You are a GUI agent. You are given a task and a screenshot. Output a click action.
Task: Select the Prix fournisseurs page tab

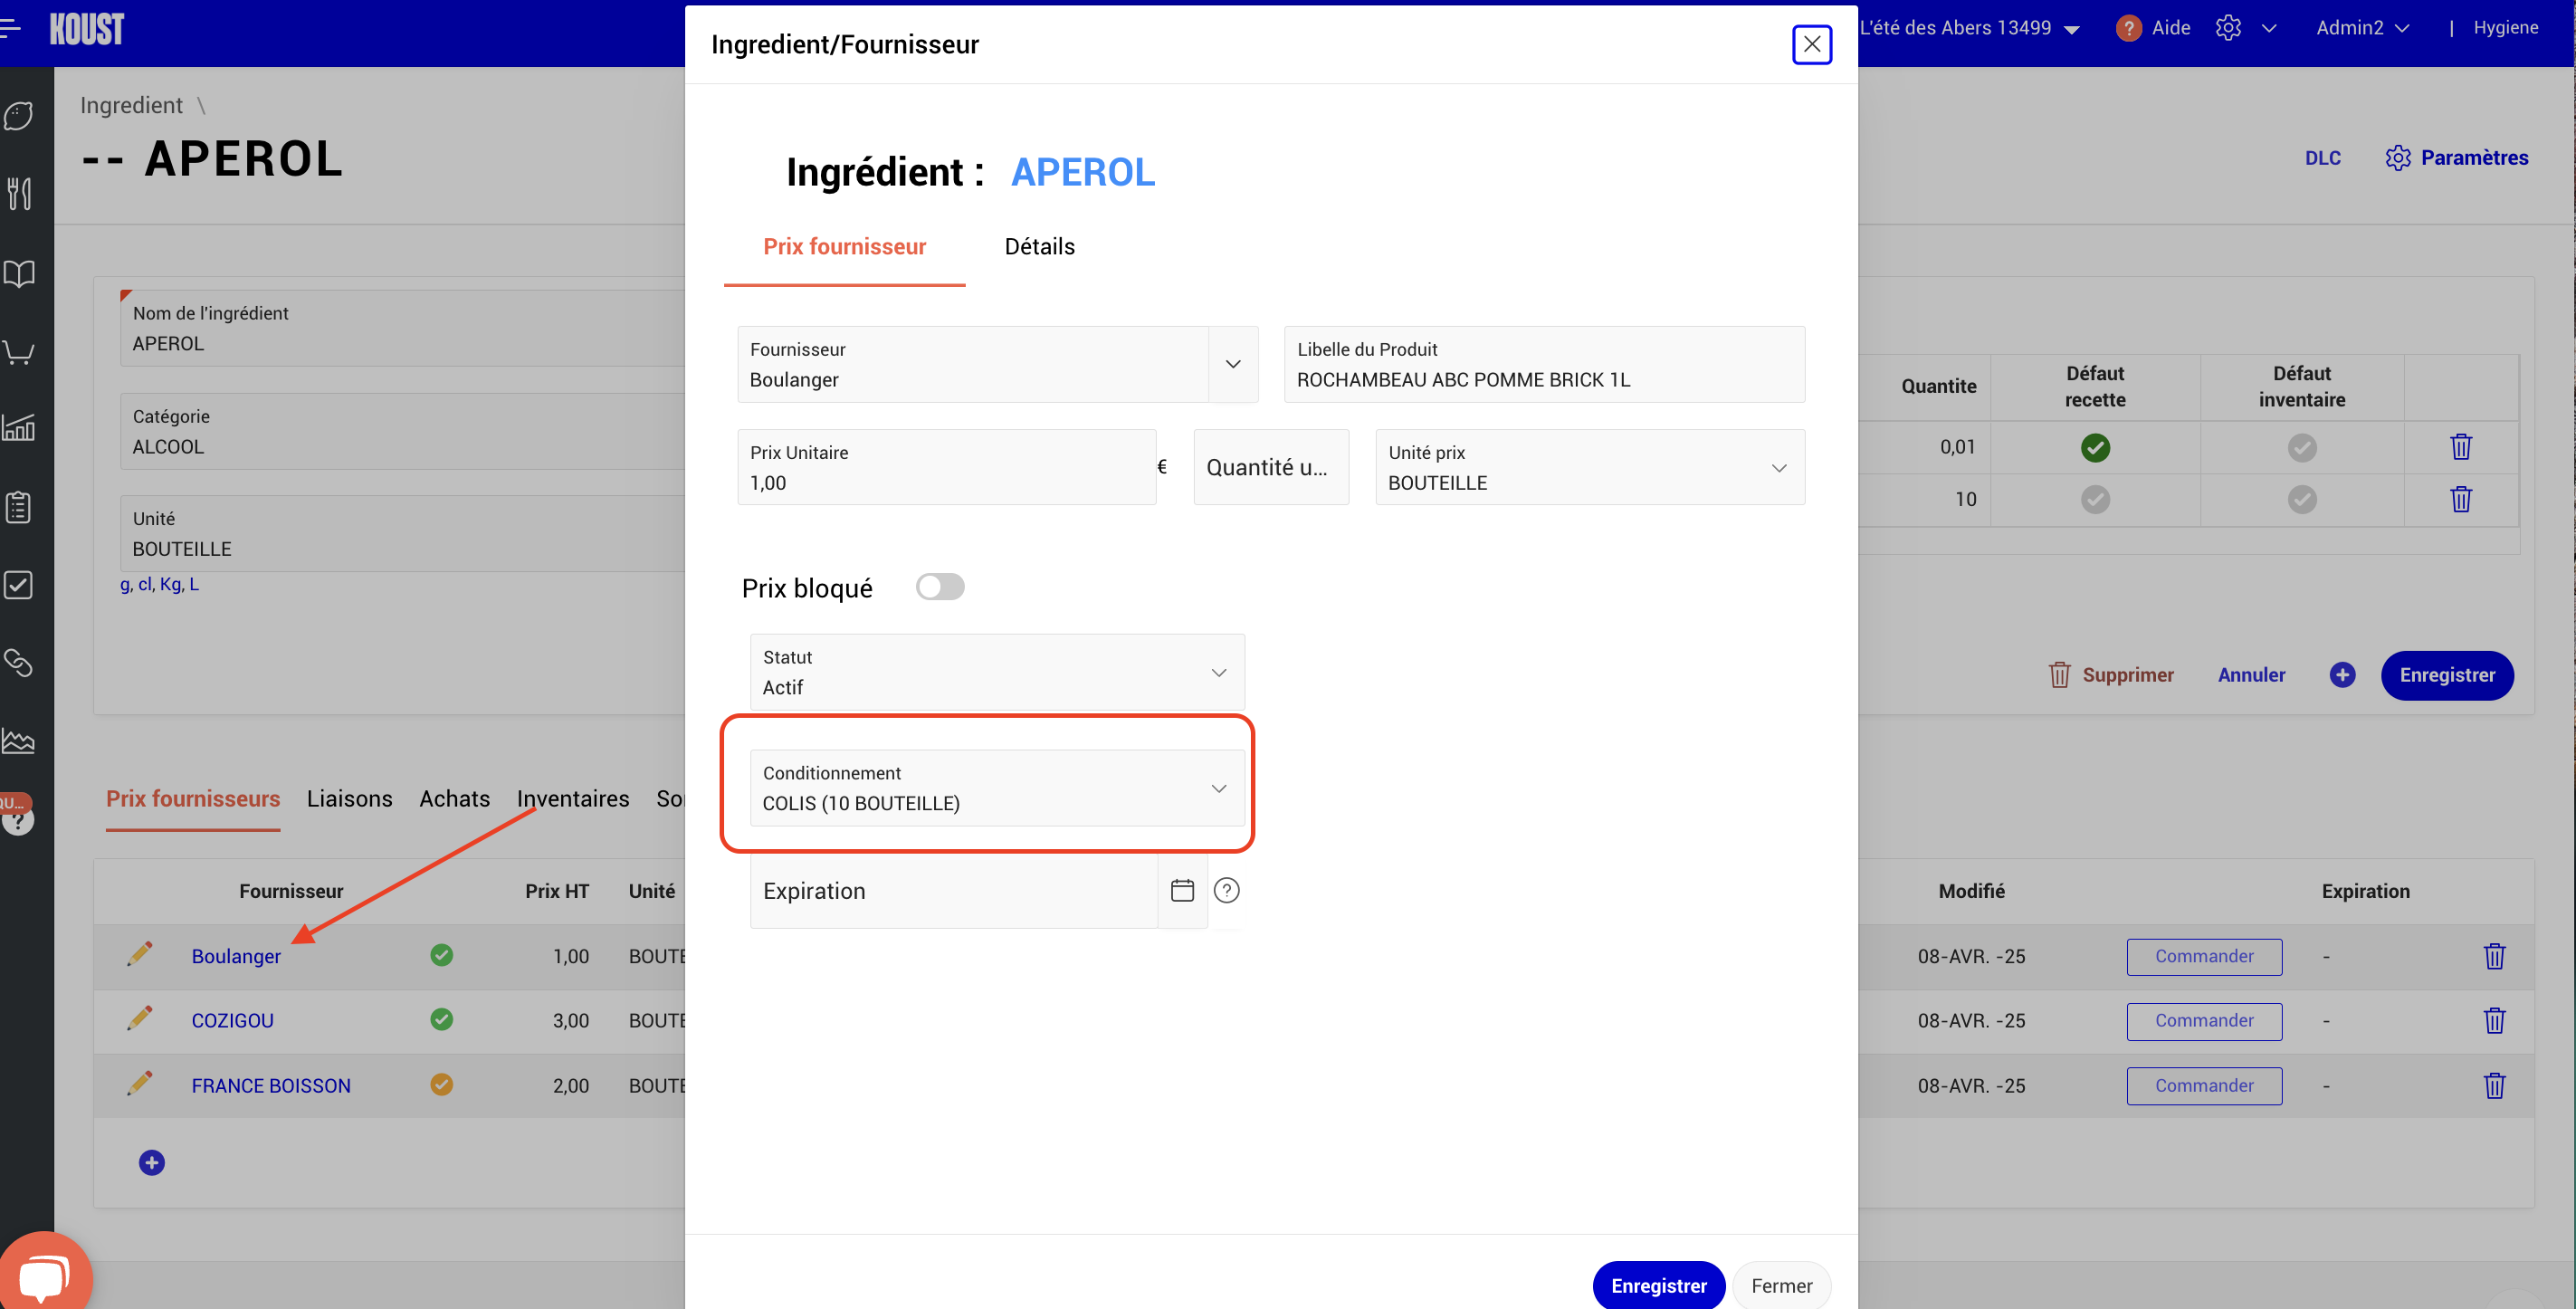[x=193, y=798]
